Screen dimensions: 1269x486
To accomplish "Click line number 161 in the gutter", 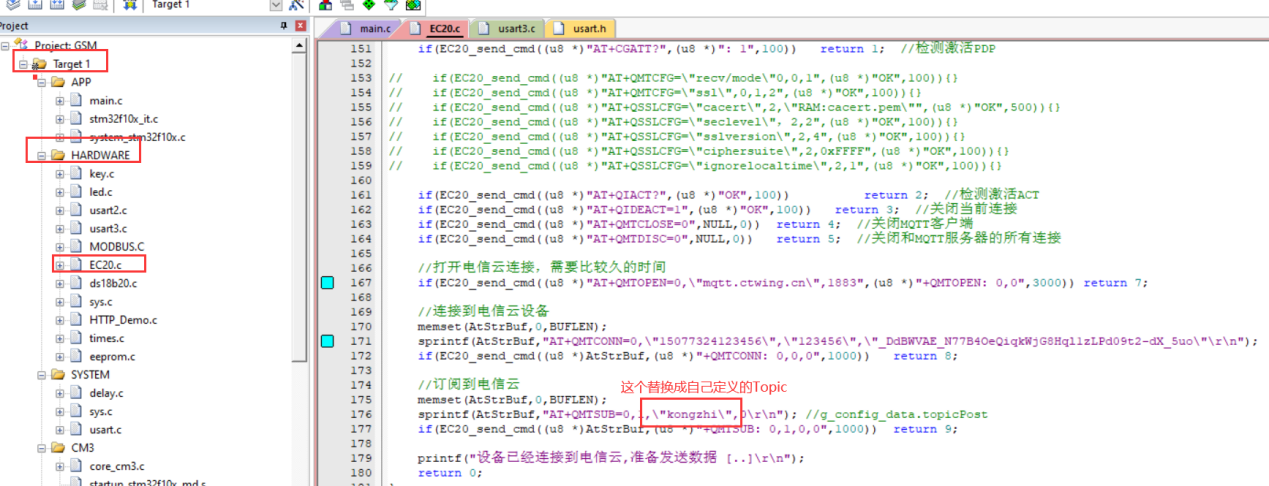I will [x=361, y=195].
